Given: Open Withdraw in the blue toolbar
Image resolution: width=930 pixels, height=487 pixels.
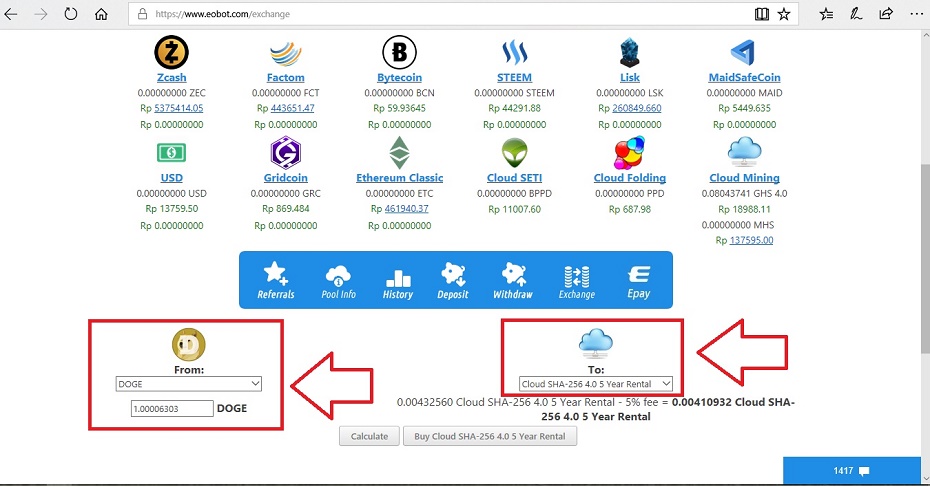Looking at the screenshot, I should 513,281.
